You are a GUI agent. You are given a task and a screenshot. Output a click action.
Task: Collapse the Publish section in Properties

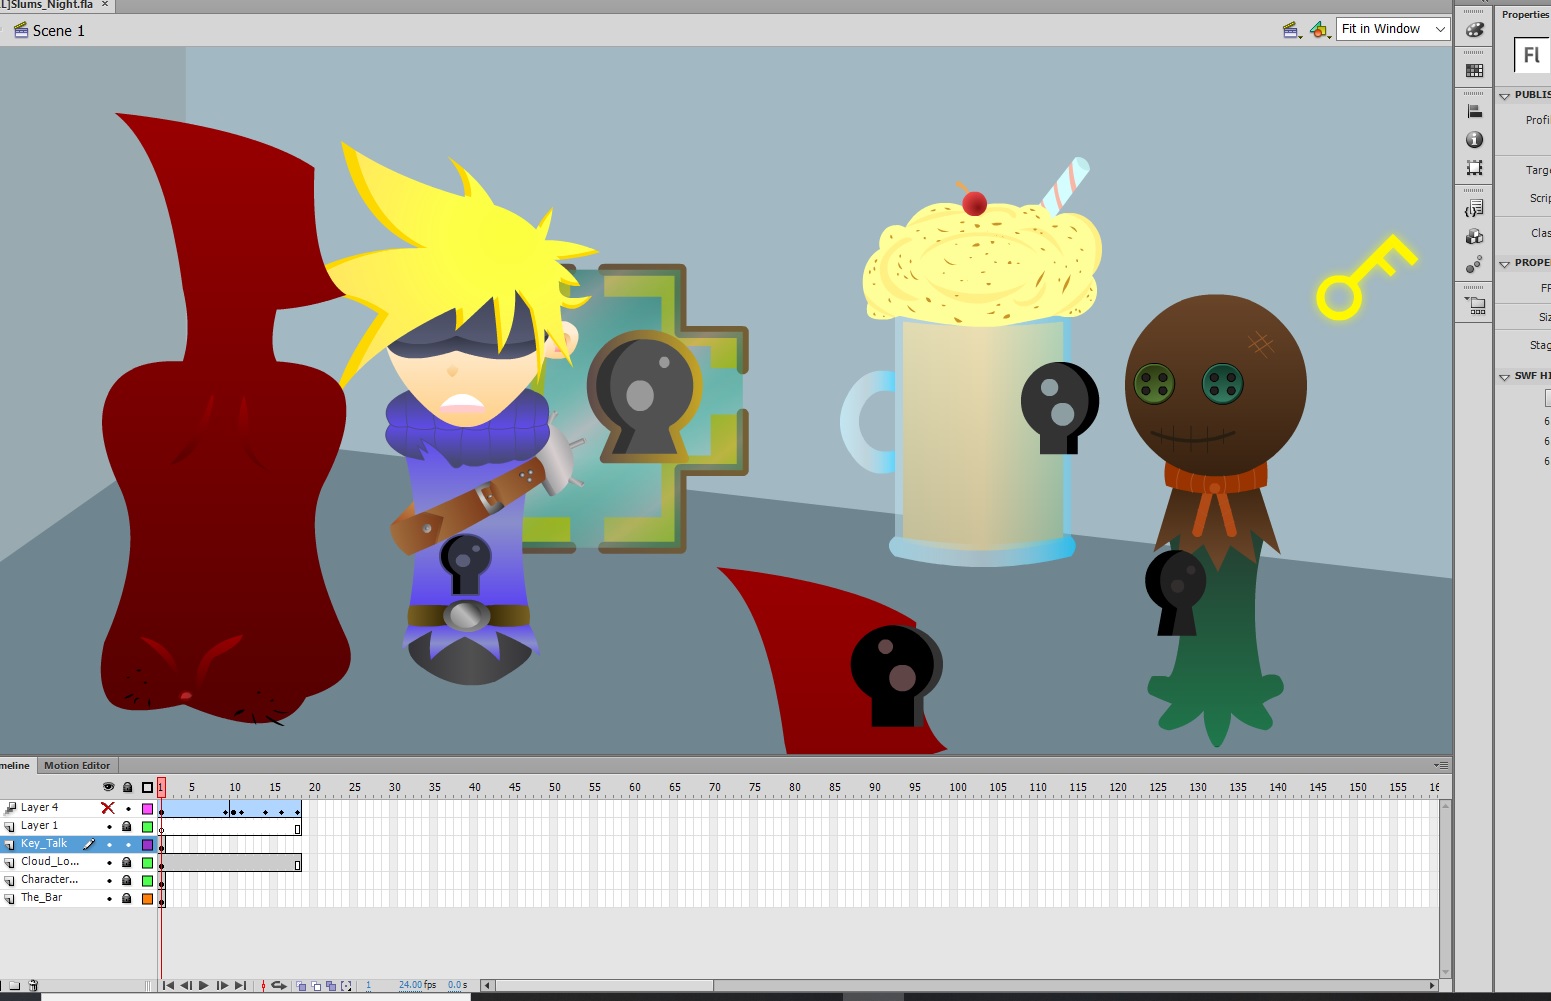(1505, 95)
